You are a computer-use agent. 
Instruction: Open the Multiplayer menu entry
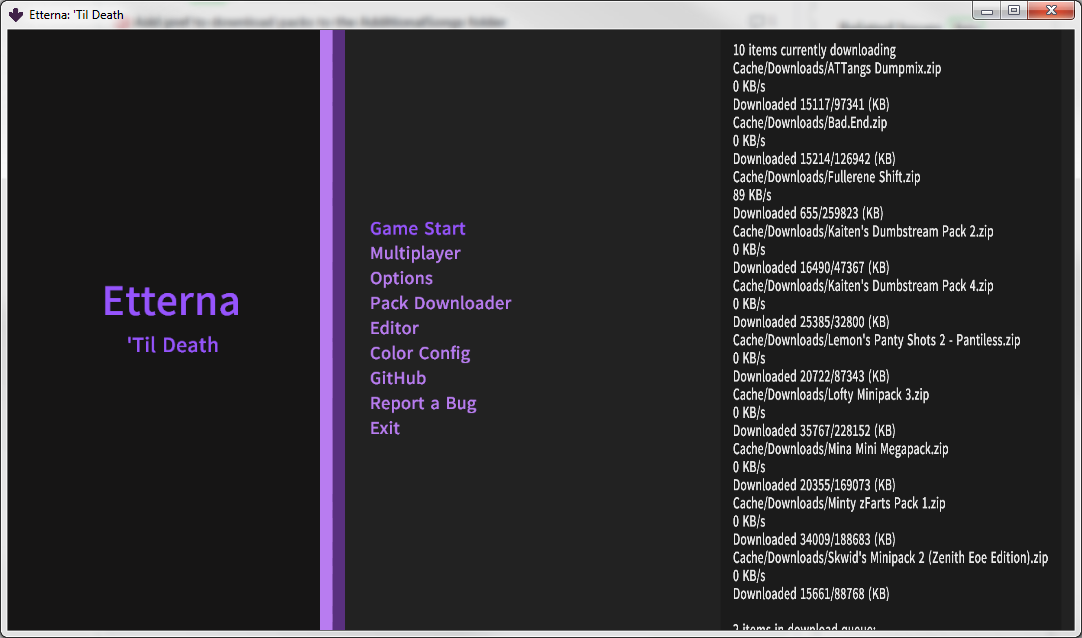click(415, 253)
